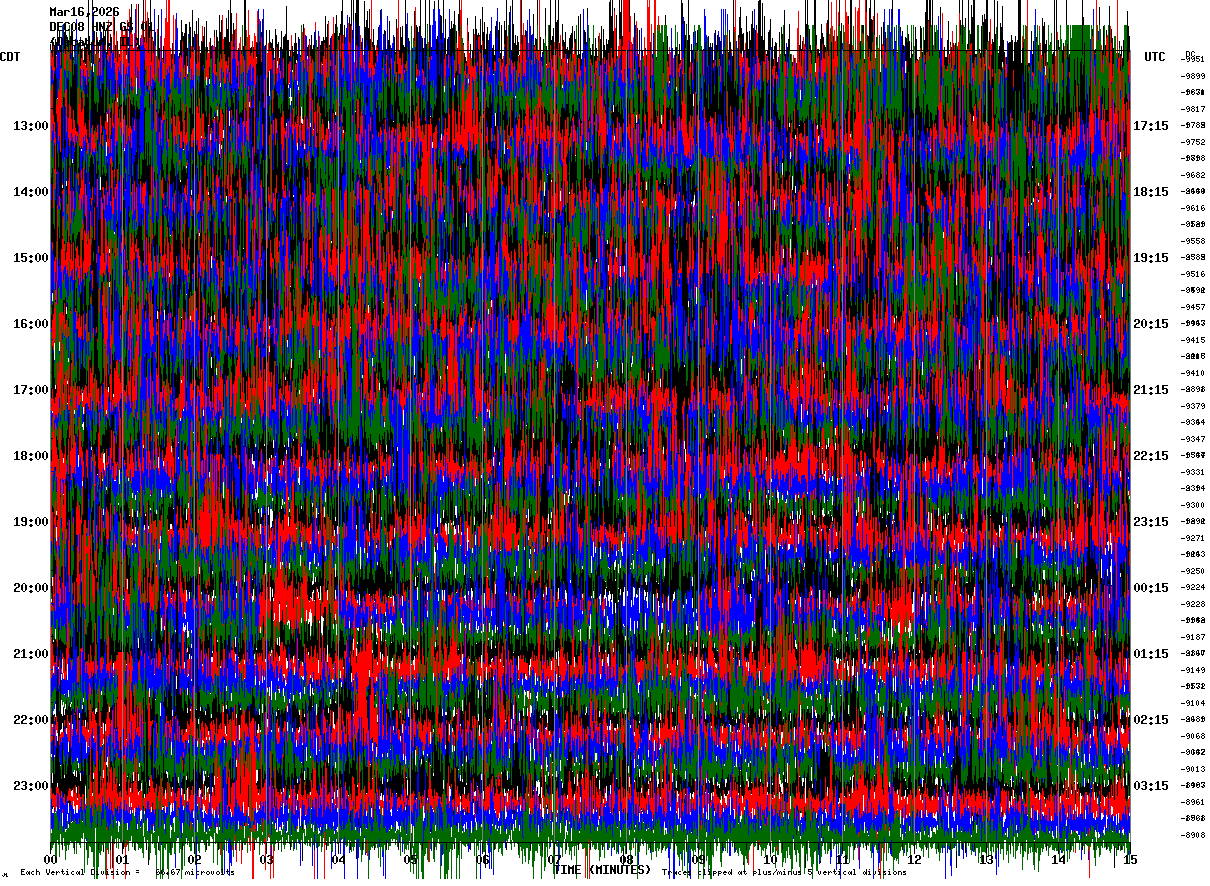Click minute tick label 01
This screenshot has height=886, width=1210.
[x=123, y=860]
